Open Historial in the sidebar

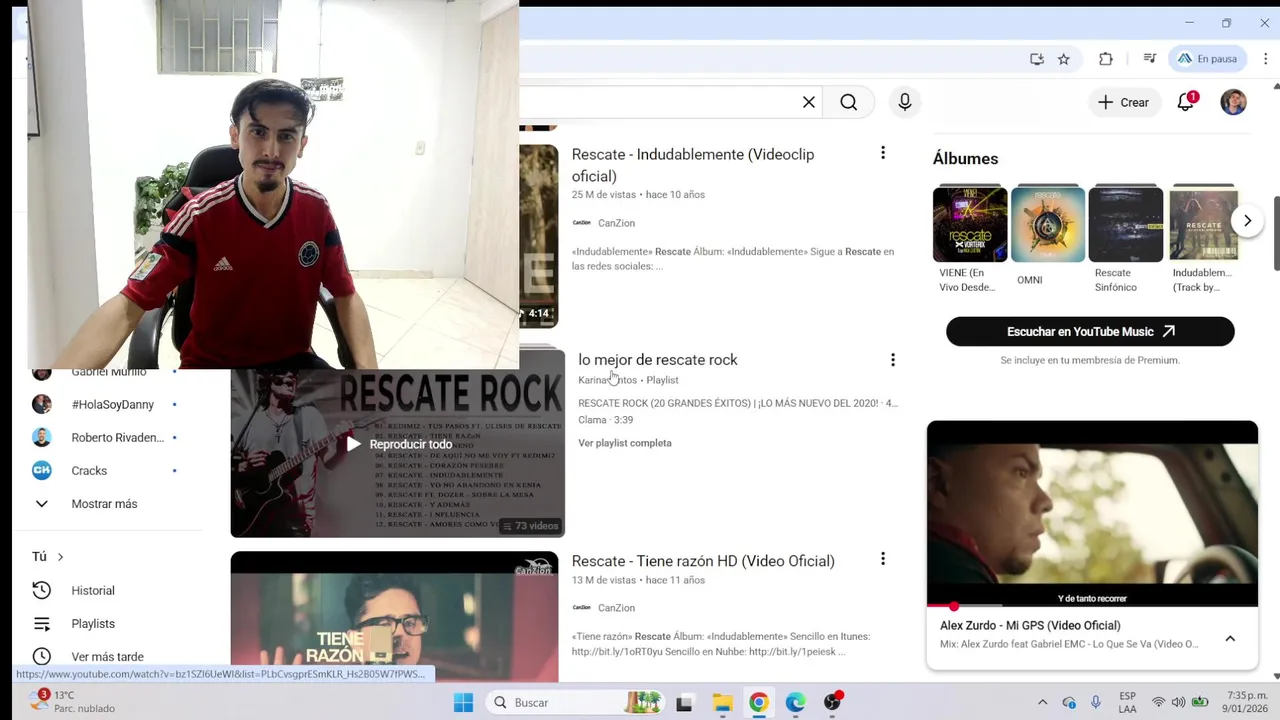(93, 591)
